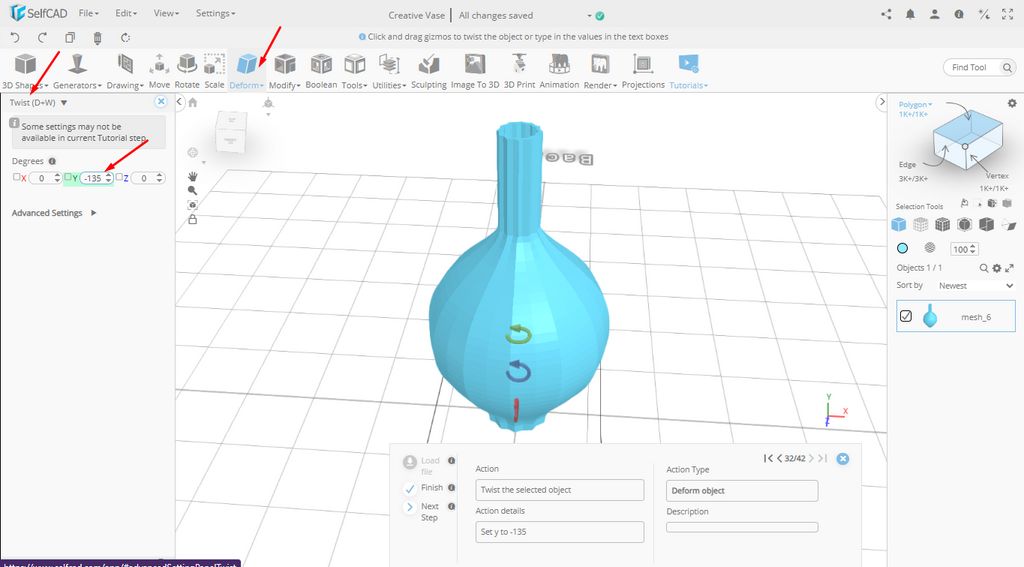
Task: Click the share icon in header
Action: [x=886, y=14]
